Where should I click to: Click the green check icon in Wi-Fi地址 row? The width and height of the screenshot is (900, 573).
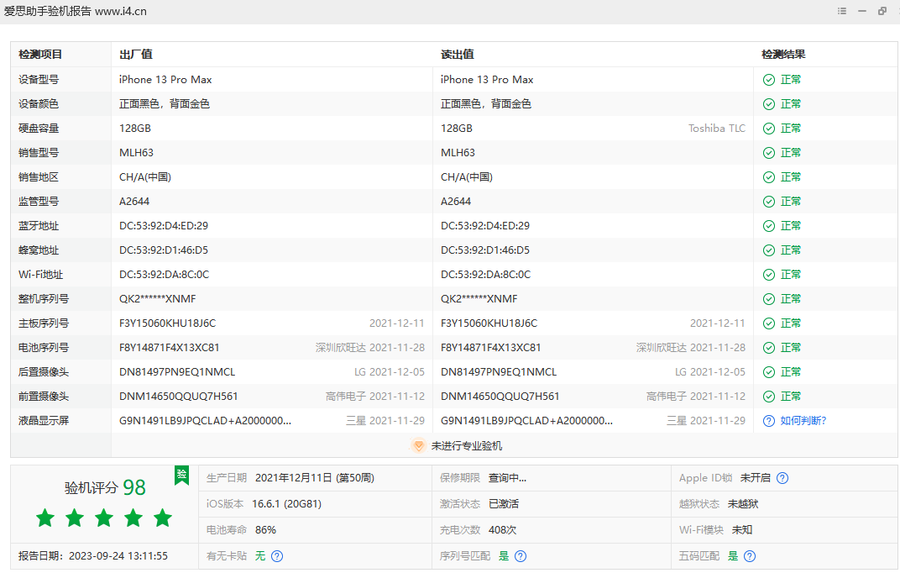coord(769,275)
